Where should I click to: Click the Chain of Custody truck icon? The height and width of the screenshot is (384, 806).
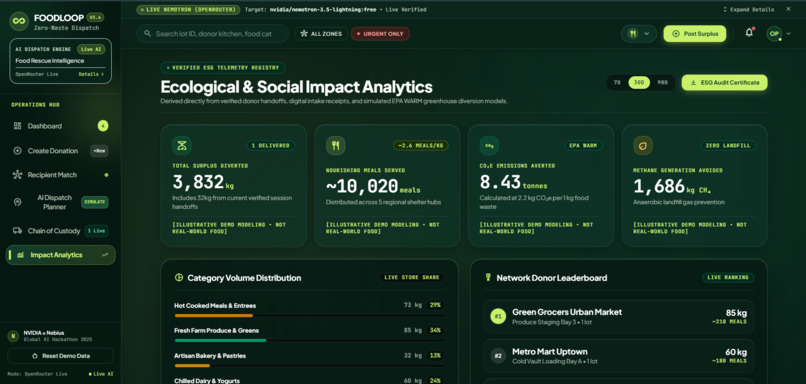pos(17,231)
